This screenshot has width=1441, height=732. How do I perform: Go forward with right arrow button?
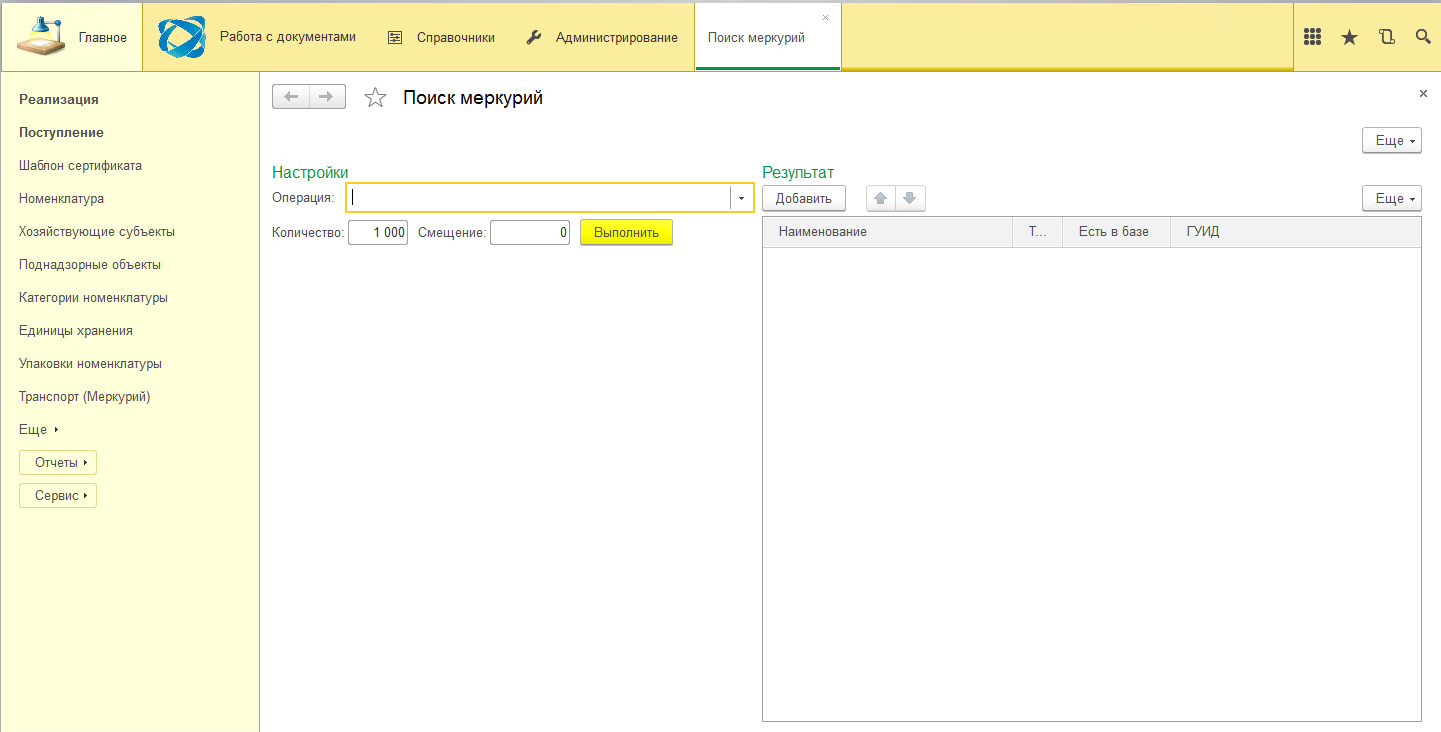(327, 97)
